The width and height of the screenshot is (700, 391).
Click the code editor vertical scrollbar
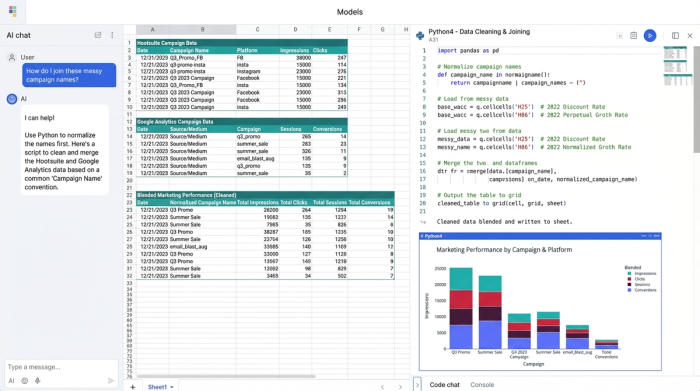696,99
